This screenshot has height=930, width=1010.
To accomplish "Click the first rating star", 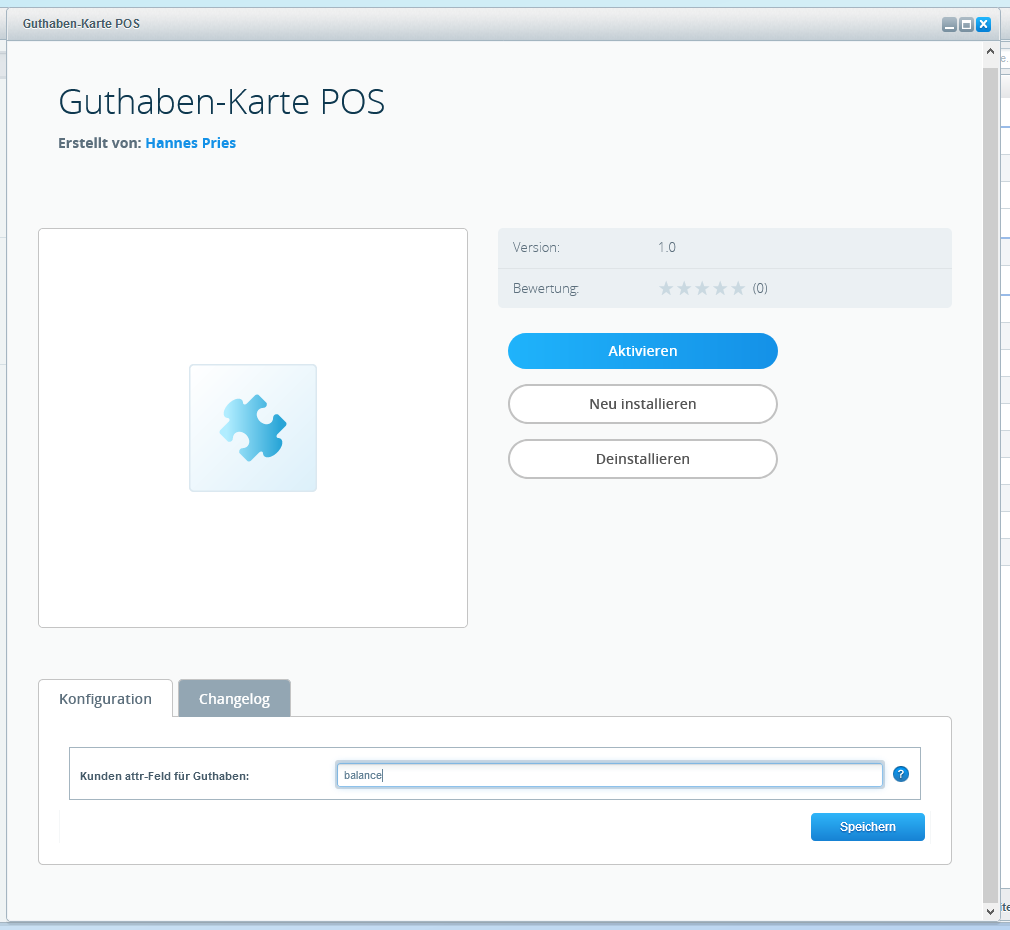I will click(666, 289).
